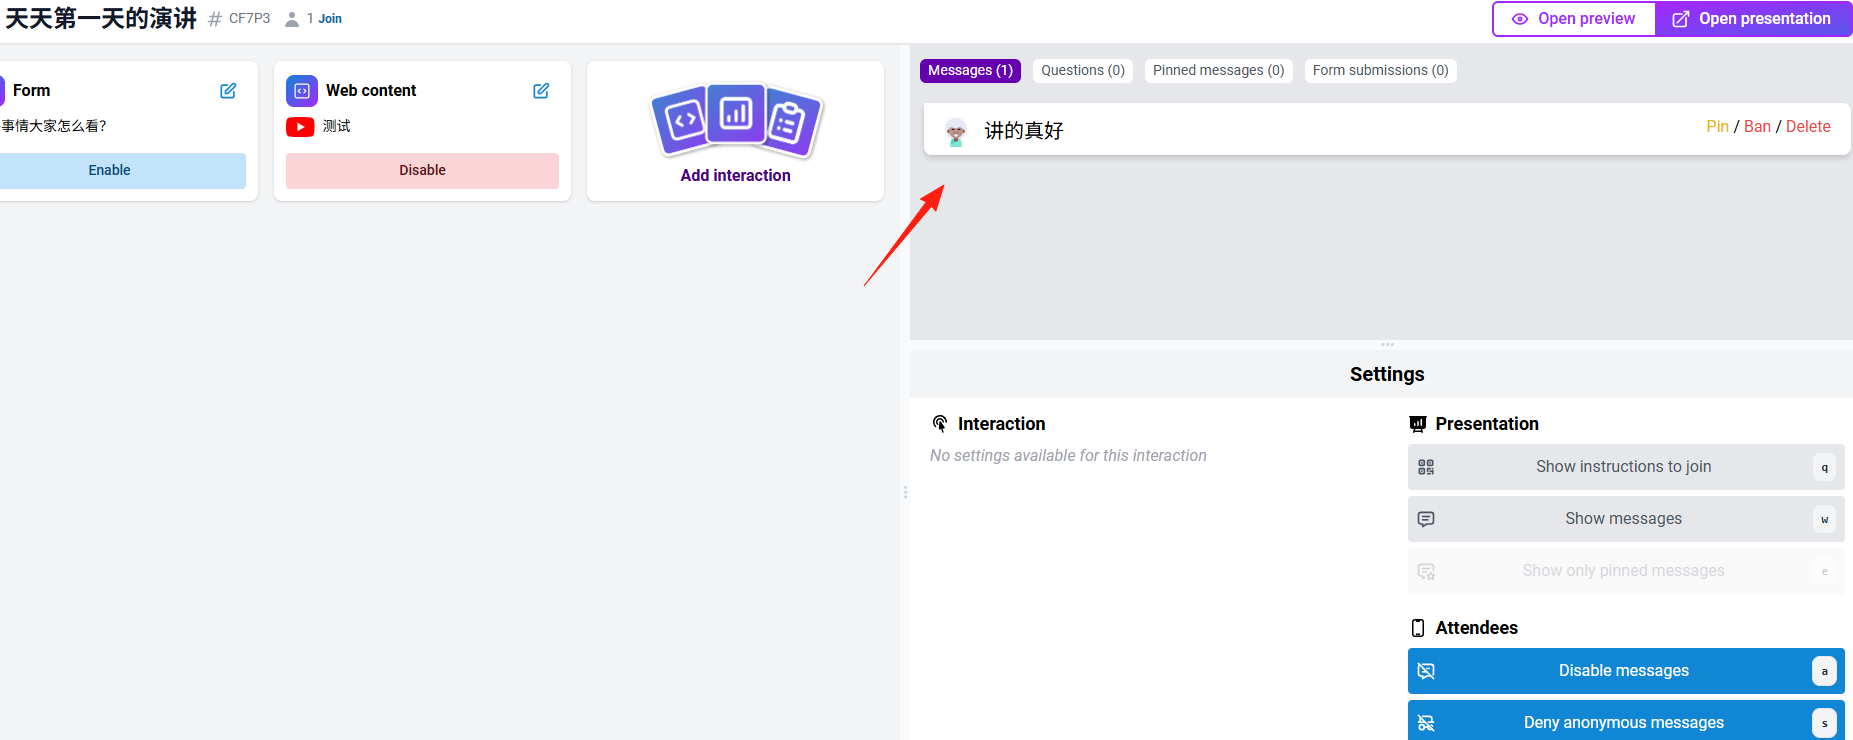This screenshot has height=740, width=1853.
Task: Toggle Disable messages for attendees
Action: point(1626,671)
